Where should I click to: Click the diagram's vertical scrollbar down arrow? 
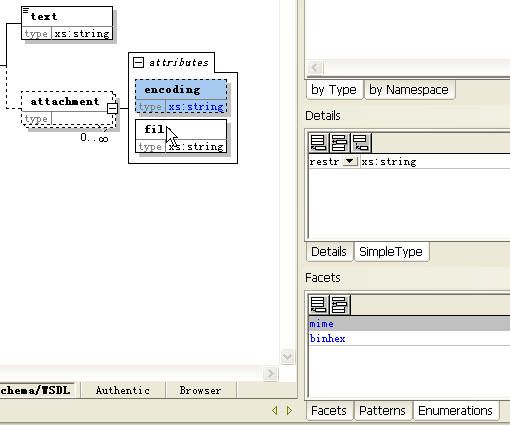coord(287,357)
